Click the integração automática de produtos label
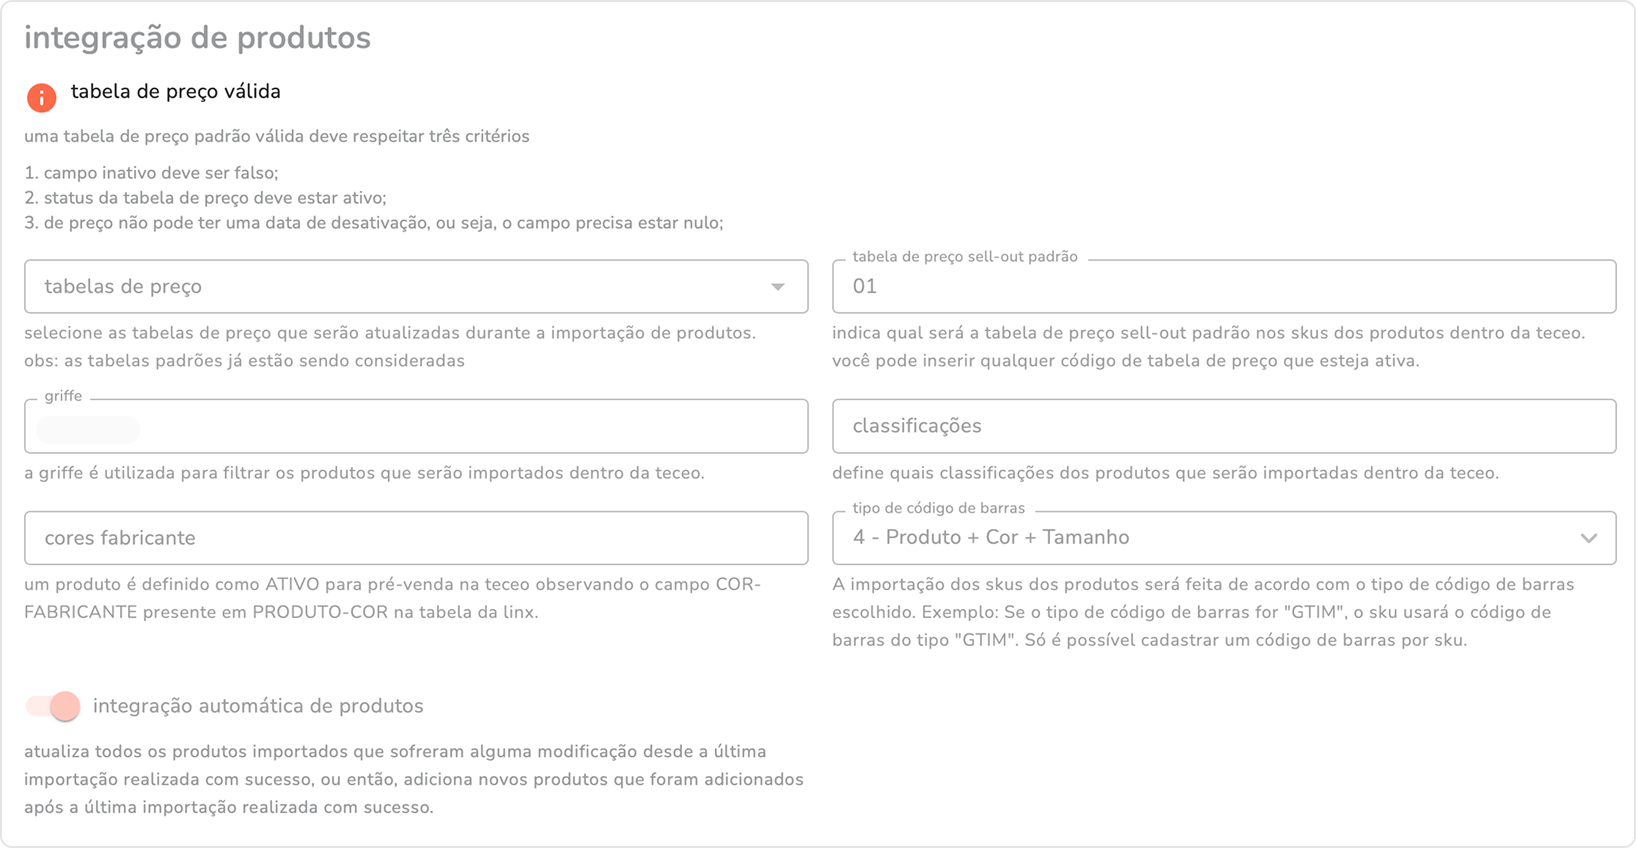 [x=258, y=706]
